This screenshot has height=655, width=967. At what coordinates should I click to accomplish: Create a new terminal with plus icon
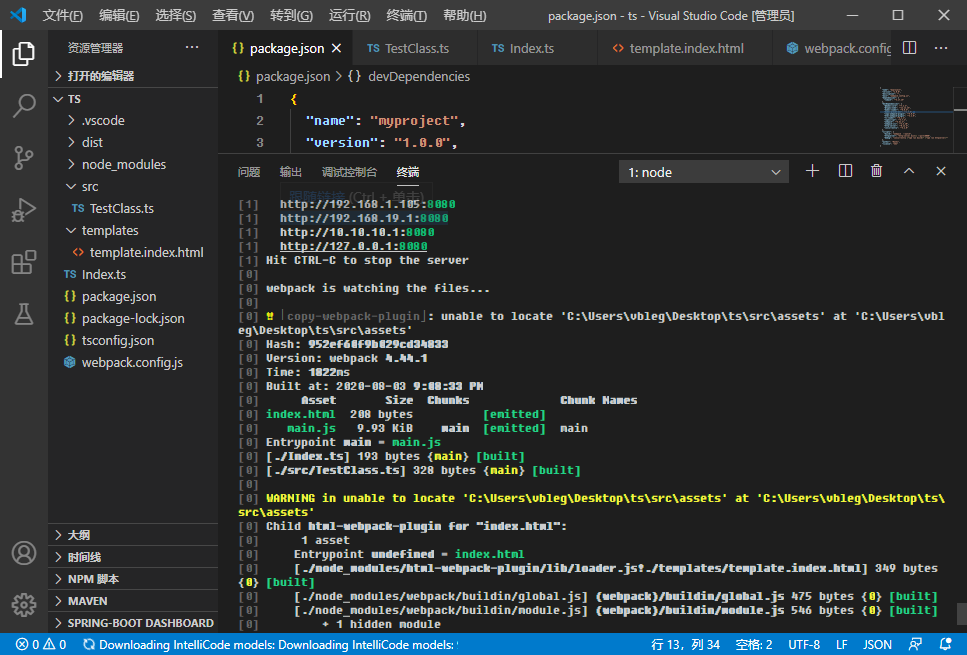[x=812, y=171]
